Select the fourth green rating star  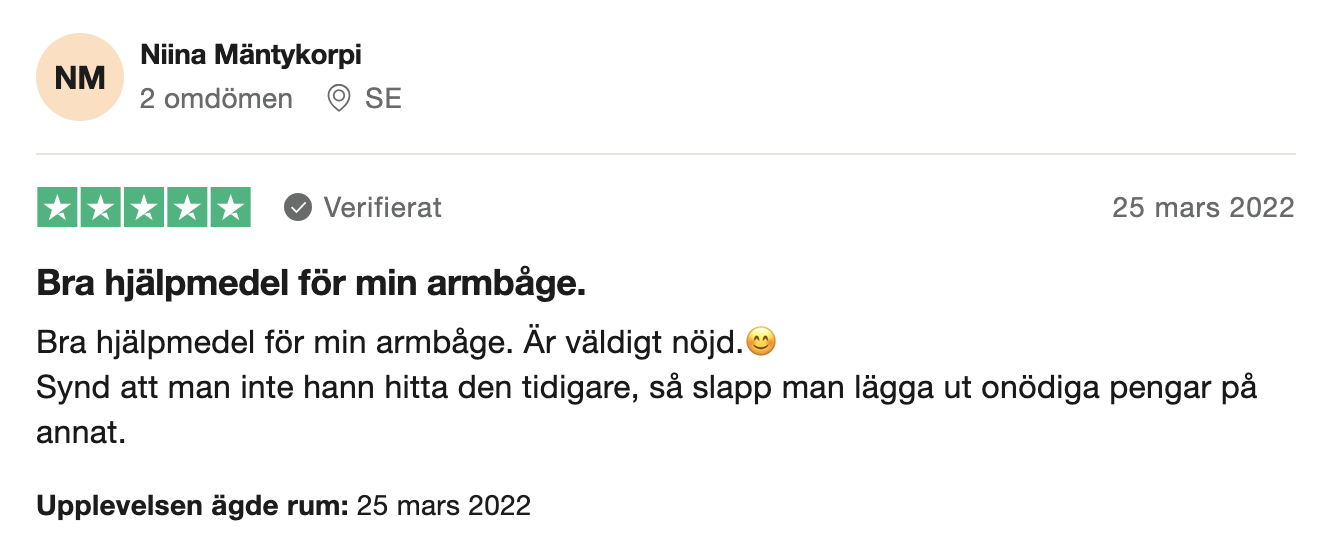[x=187, y=208]
